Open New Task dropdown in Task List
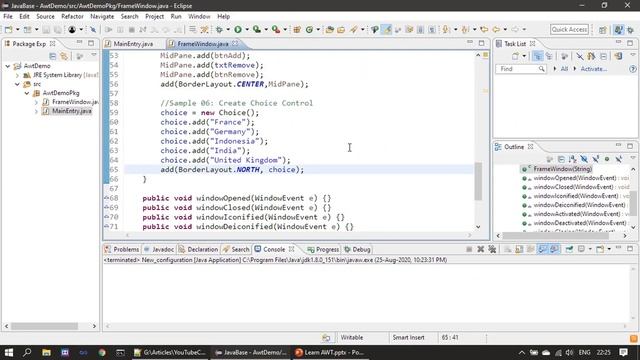 (524, 56)
